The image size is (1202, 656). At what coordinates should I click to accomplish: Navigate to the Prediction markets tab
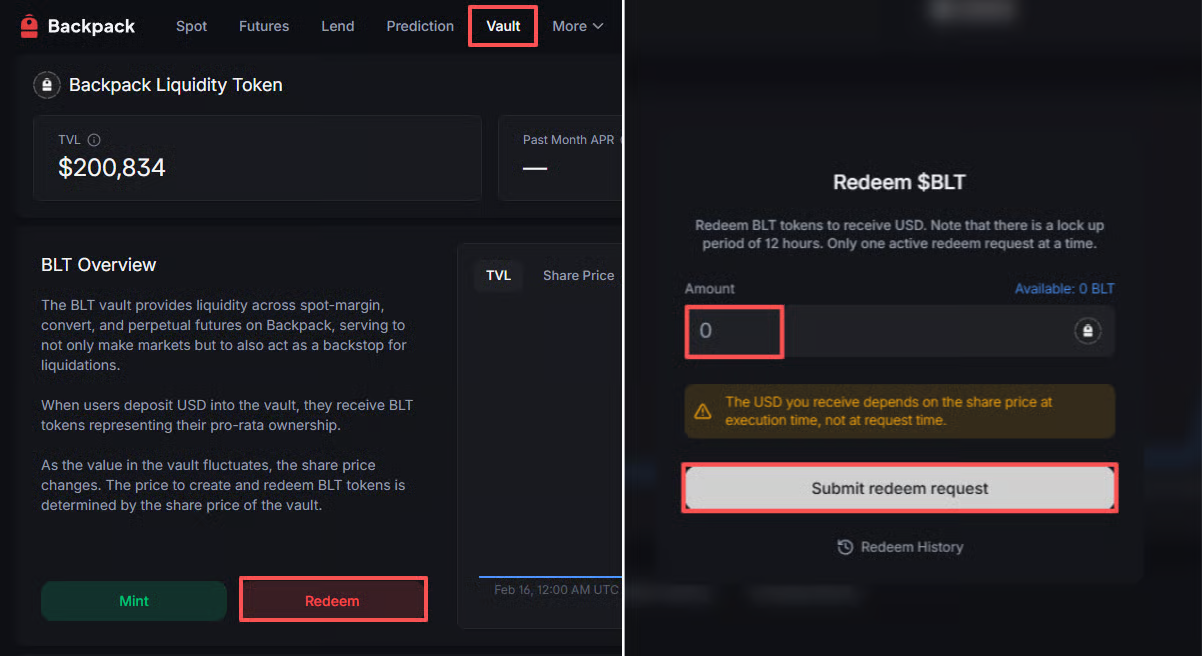coord(420,26)
